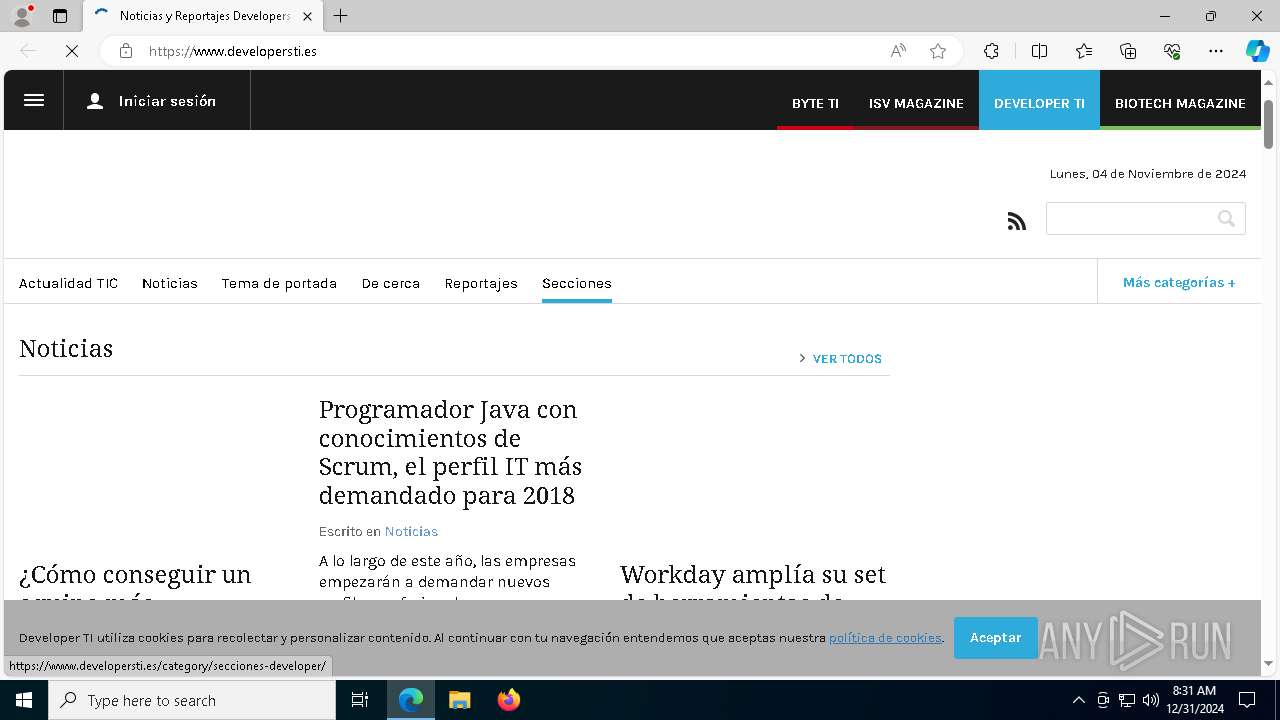Open File Explorer from the taskbar

pyautogui.click(x=459, y=700)
